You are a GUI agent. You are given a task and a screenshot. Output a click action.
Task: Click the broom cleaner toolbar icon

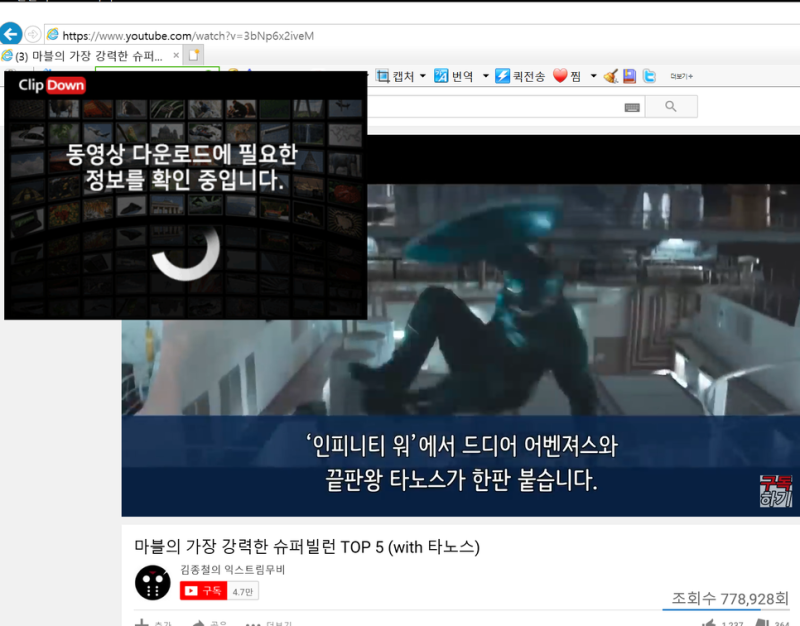[x=611, y=76]
